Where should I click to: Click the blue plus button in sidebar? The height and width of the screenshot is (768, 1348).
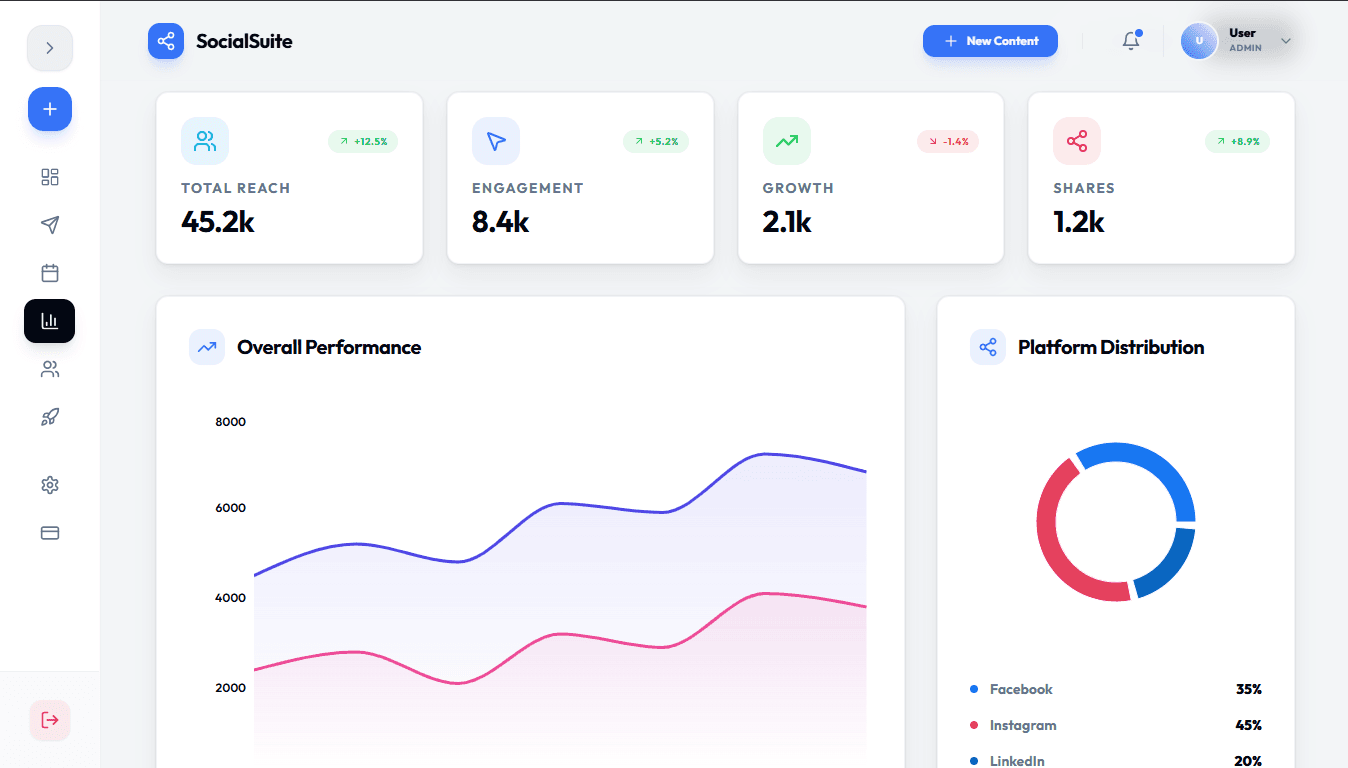50,109
